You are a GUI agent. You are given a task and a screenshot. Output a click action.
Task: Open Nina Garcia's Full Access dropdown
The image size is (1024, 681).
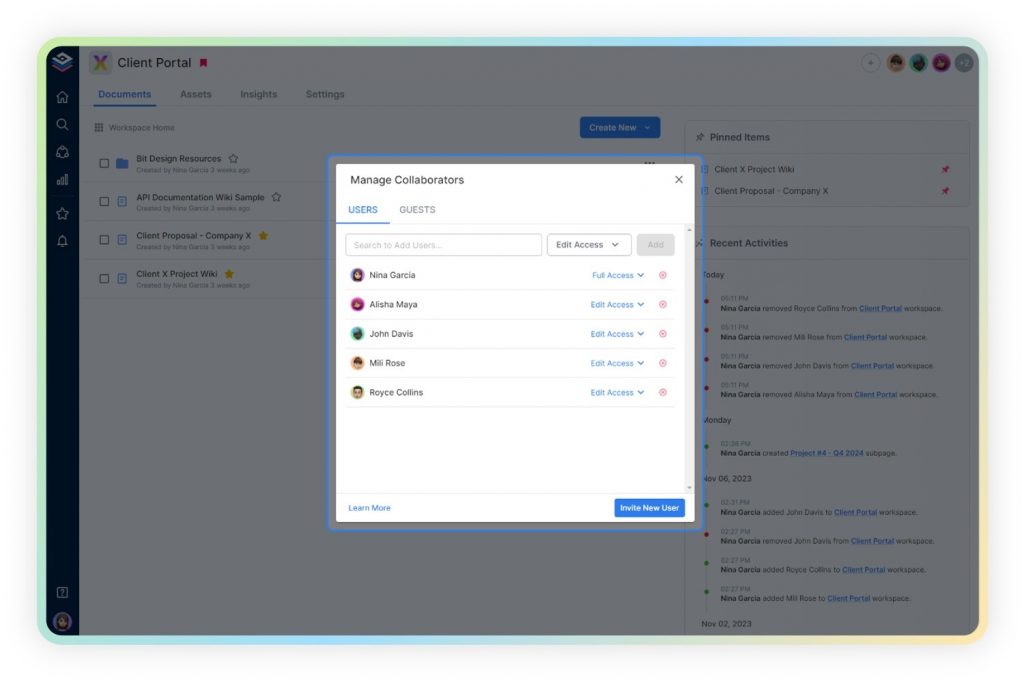coord(617,275)
